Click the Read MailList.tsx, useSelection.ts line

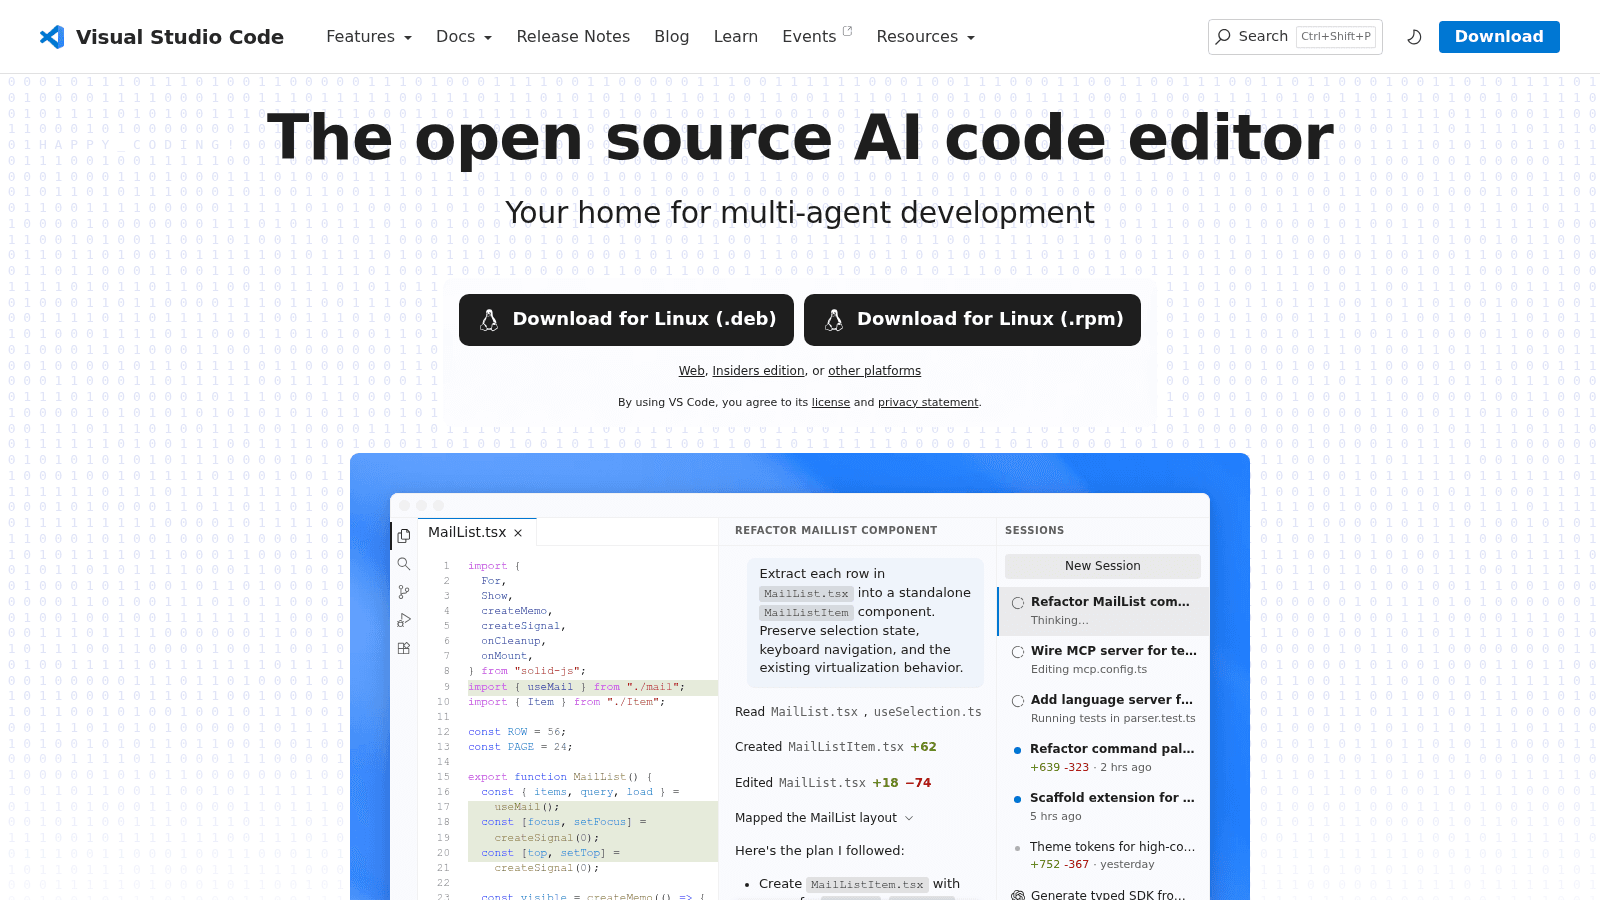point(858,712)
